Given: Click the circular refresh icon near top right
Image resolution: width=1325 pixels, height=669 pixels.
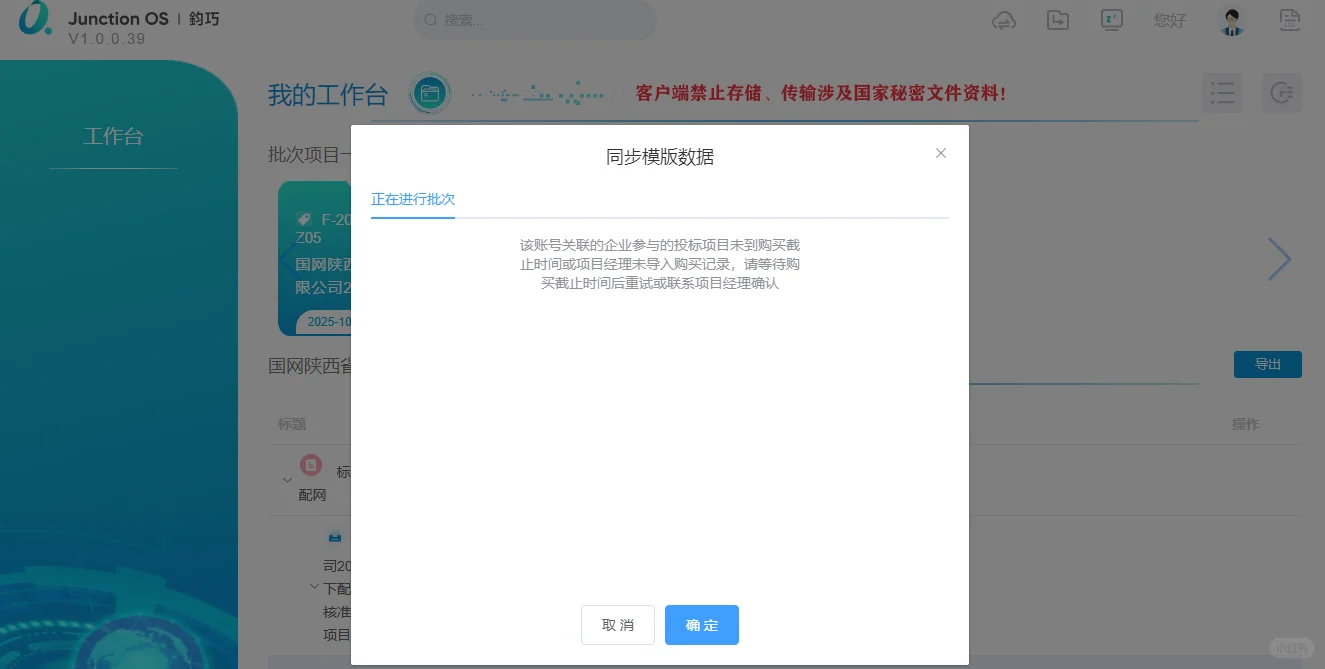Looking at the screenshot, I should tap(1282, 93).
